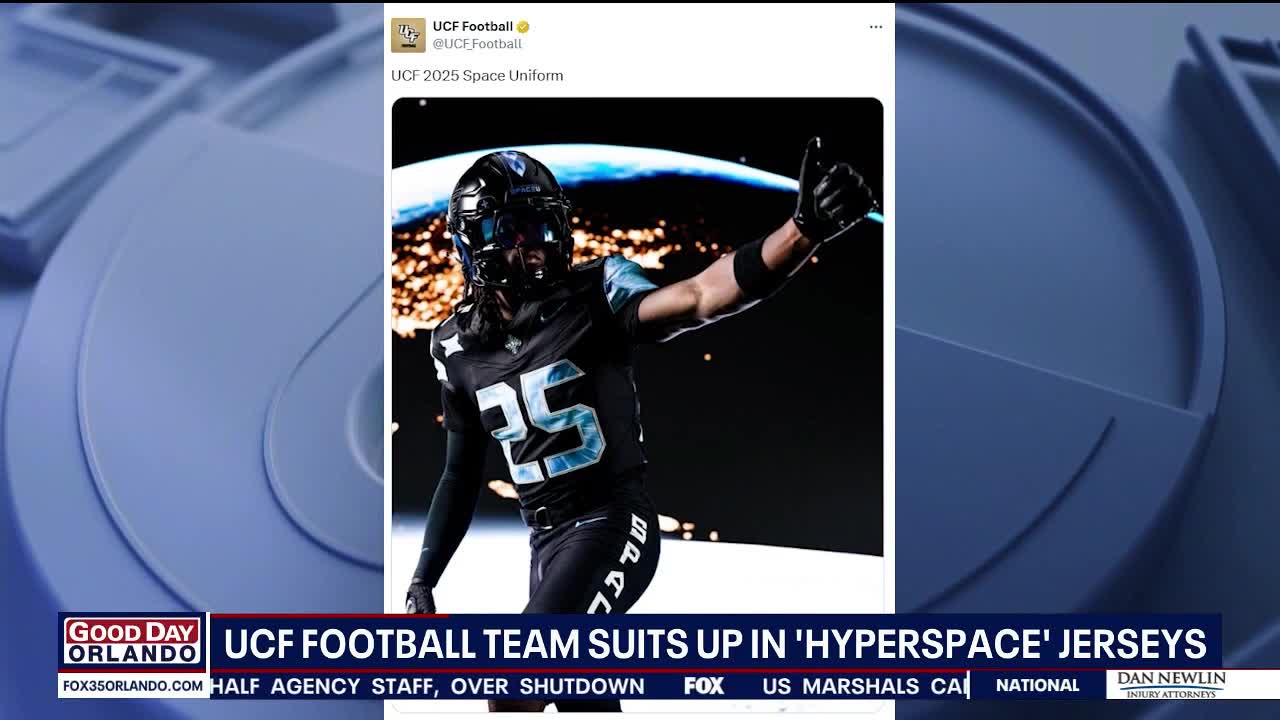Click the FOX35ORLANDO.COM website link
This screenshot has height=720, width=1280.
(132, 686)
